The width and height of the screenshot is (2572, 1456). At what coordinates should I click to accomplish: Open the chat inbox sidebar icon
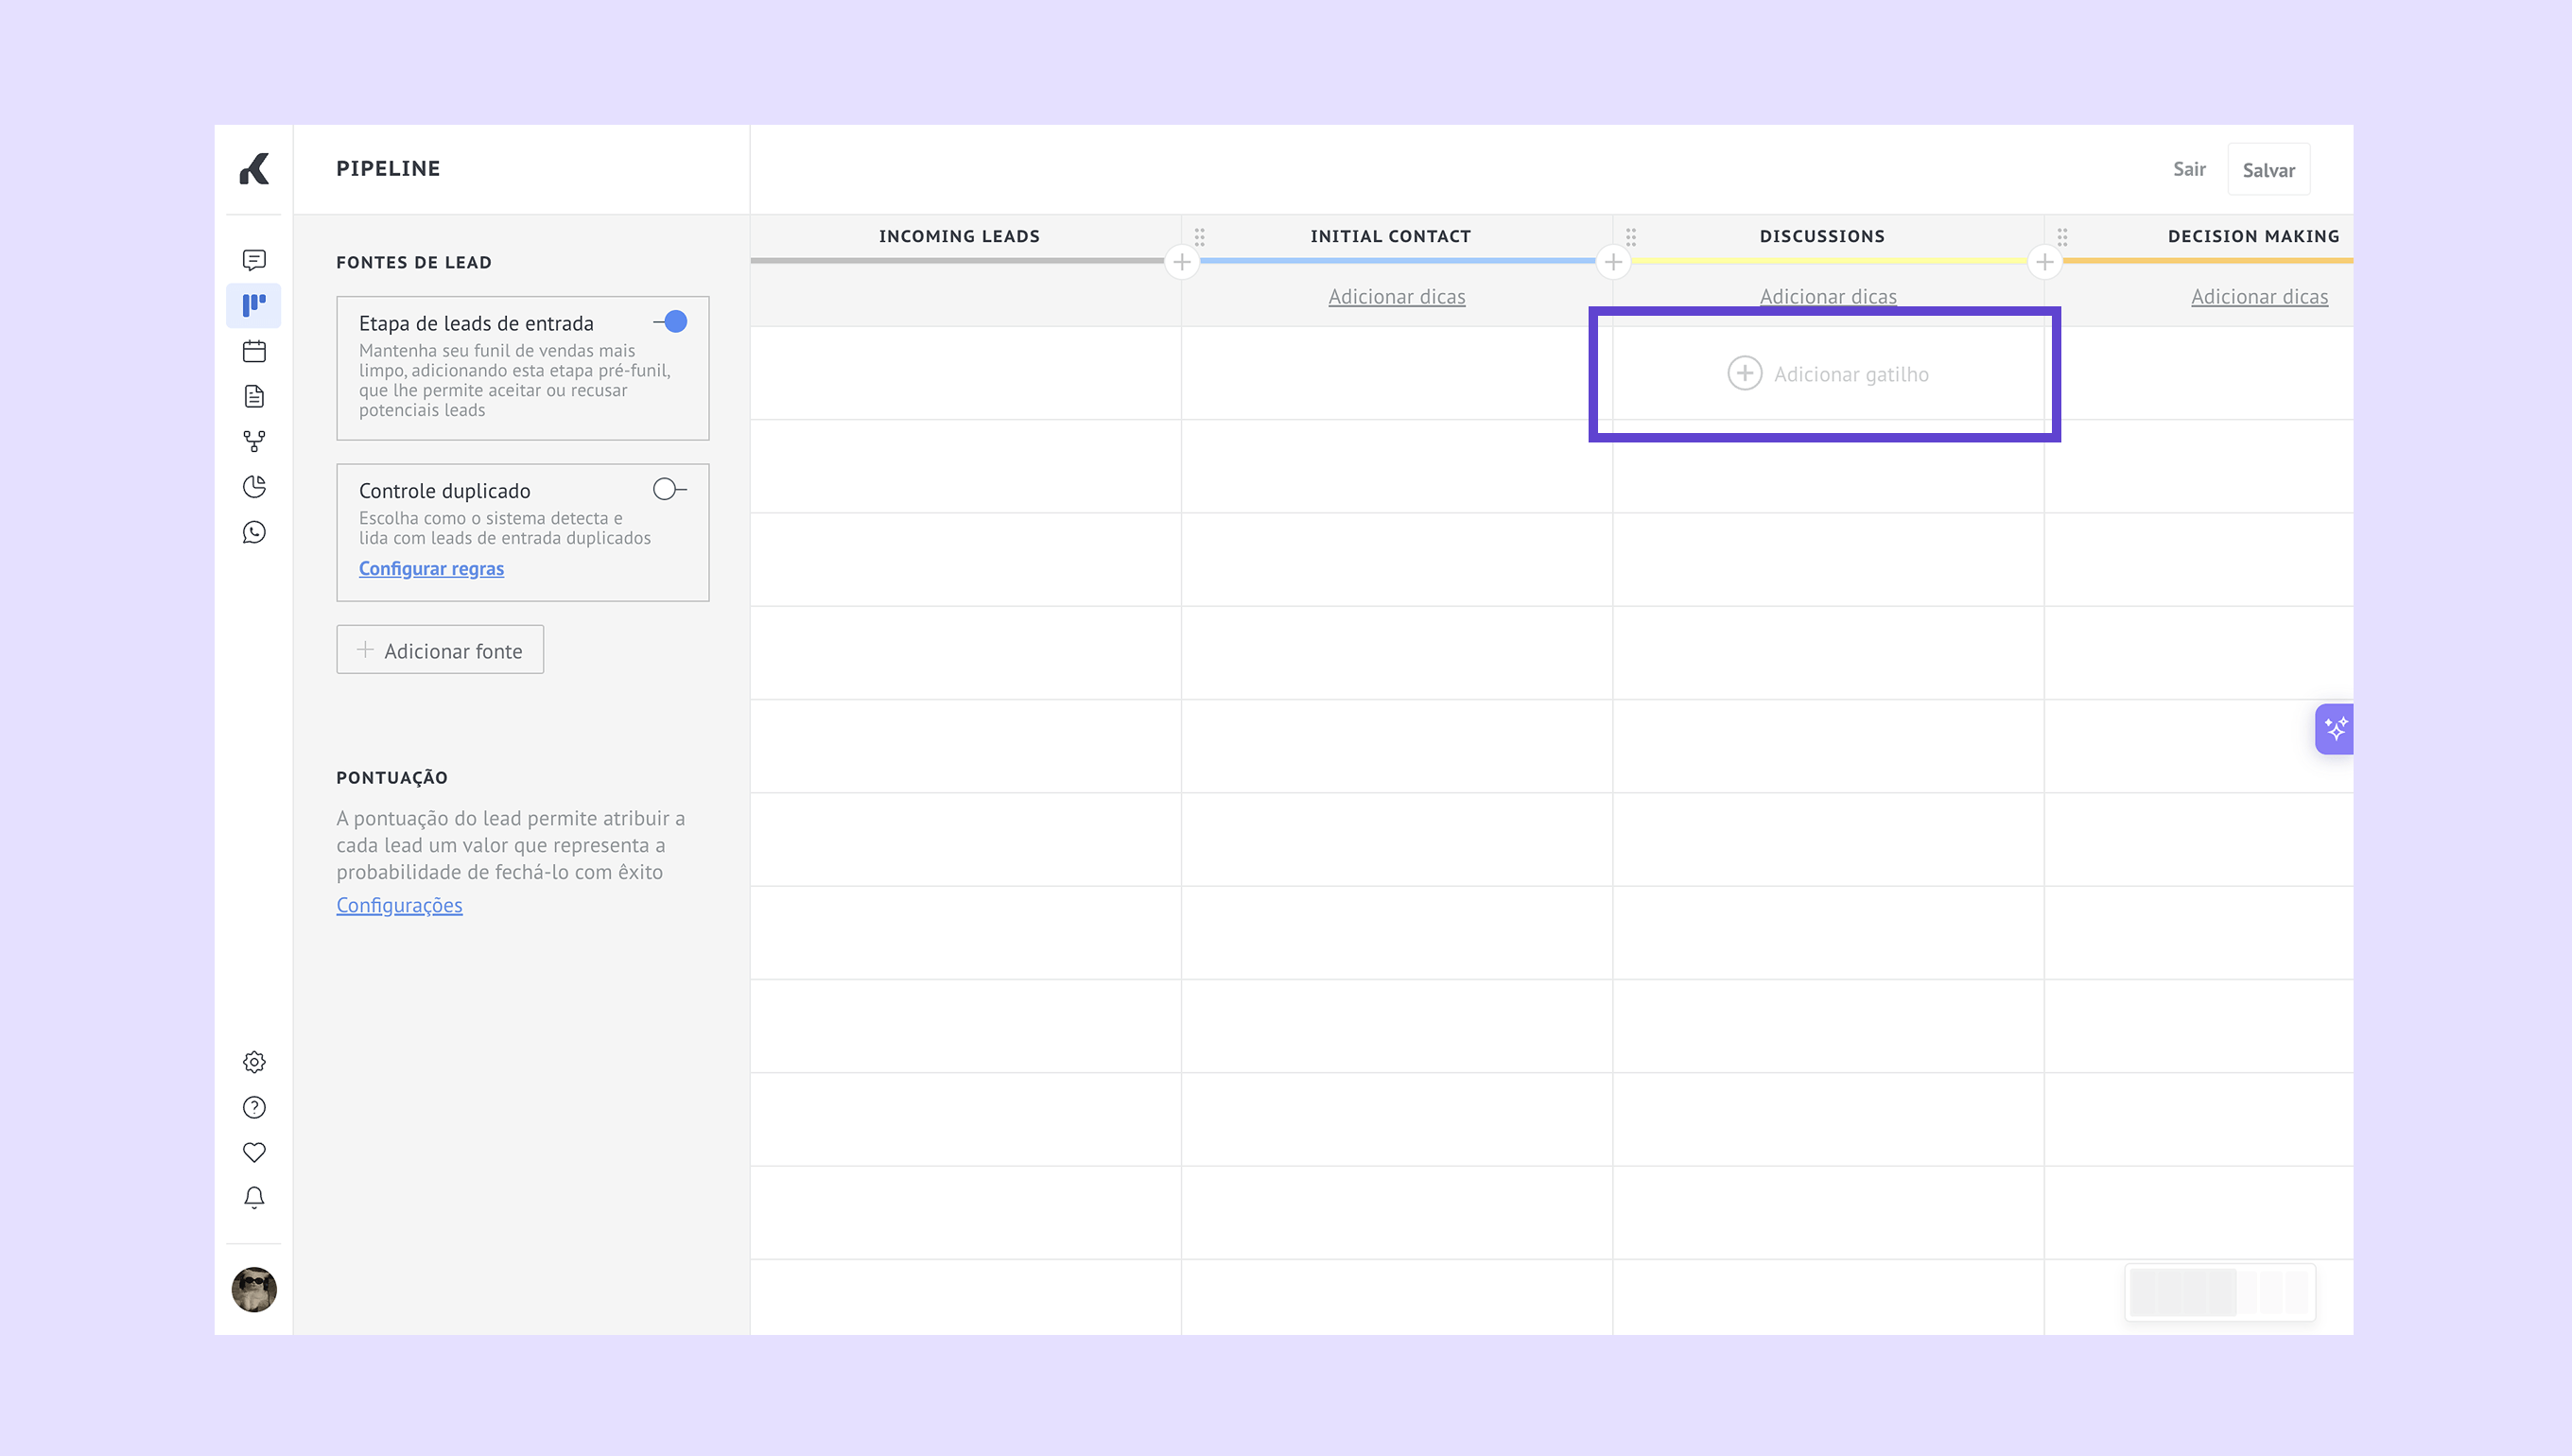click(x=254, y=260)
